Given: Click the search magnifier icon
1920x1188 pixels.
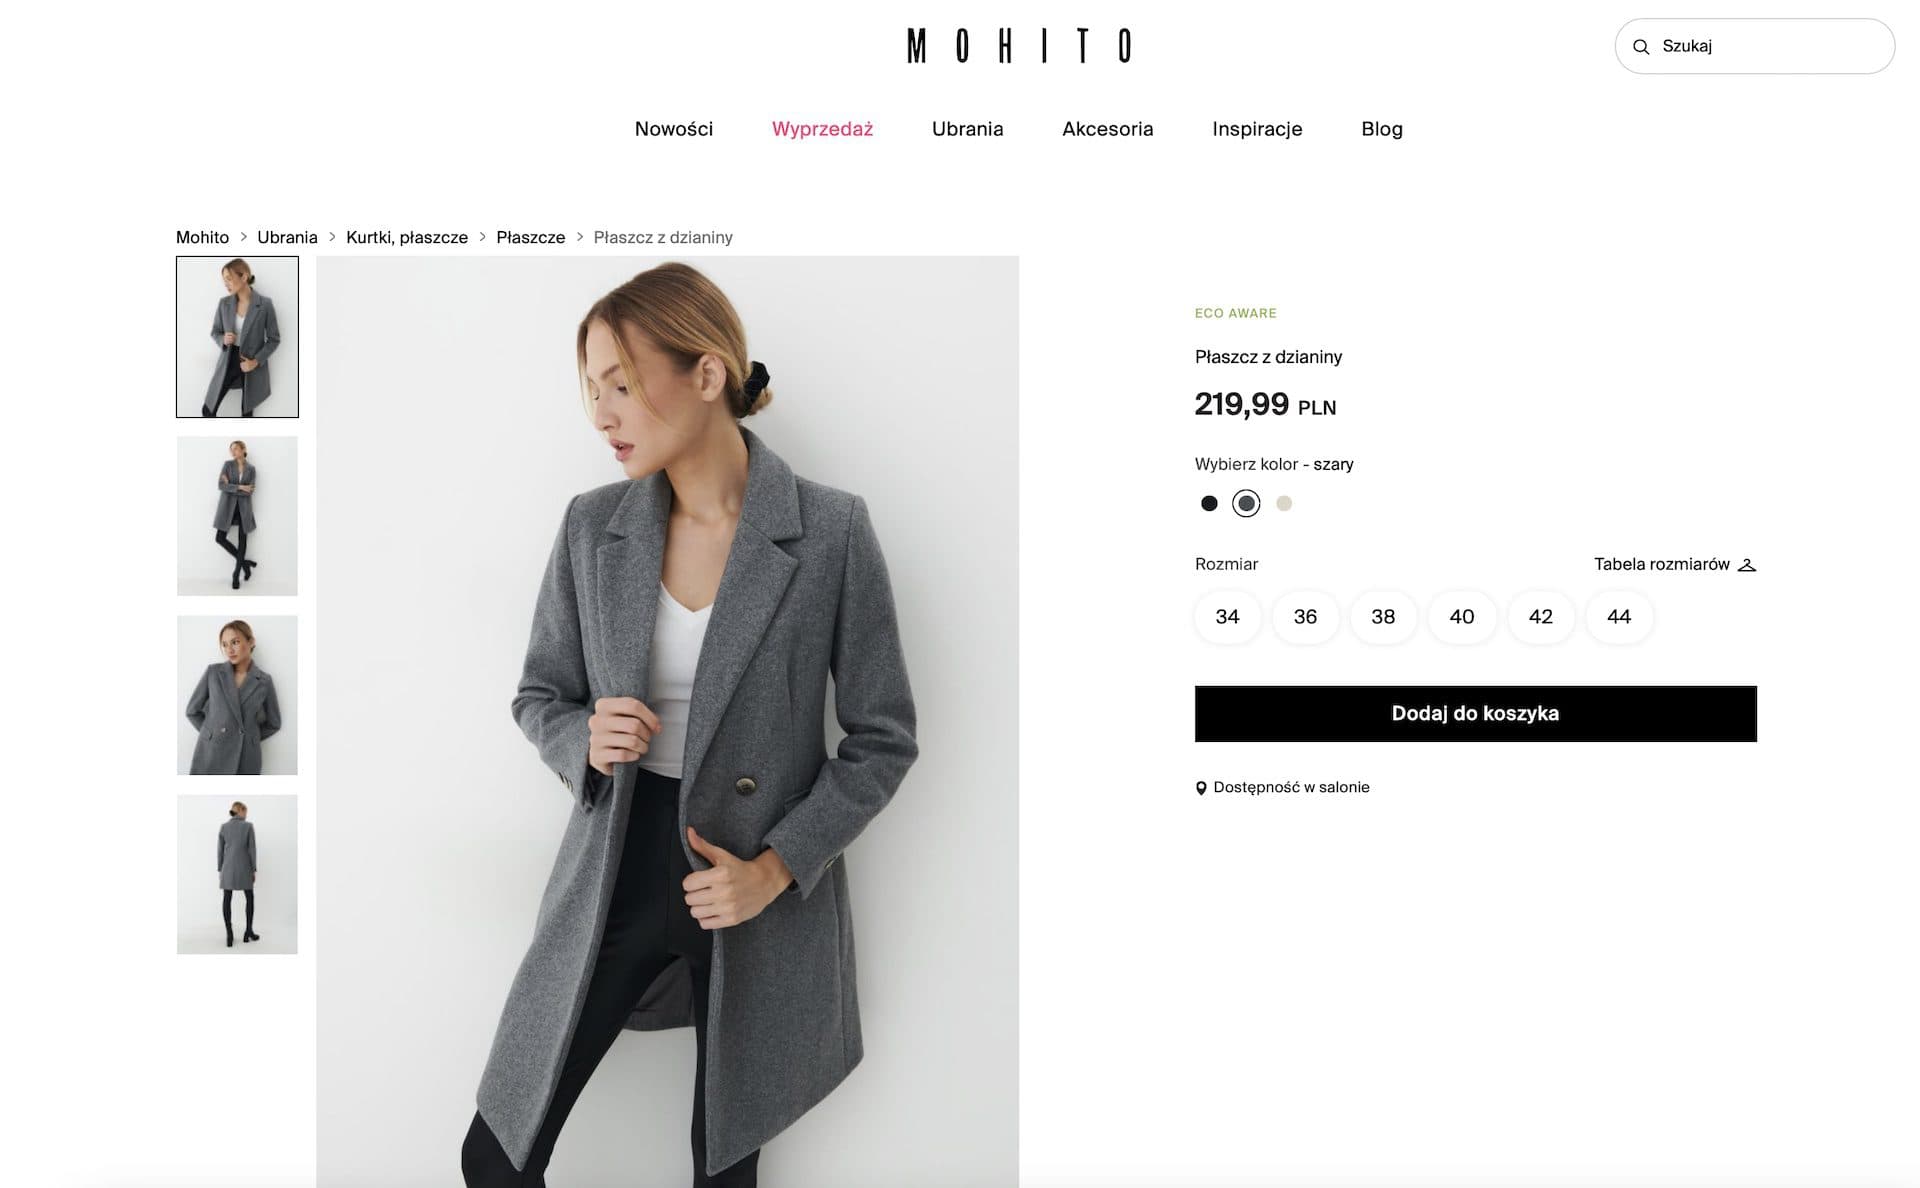Looking at the screenshot, I should (1640, 47).
